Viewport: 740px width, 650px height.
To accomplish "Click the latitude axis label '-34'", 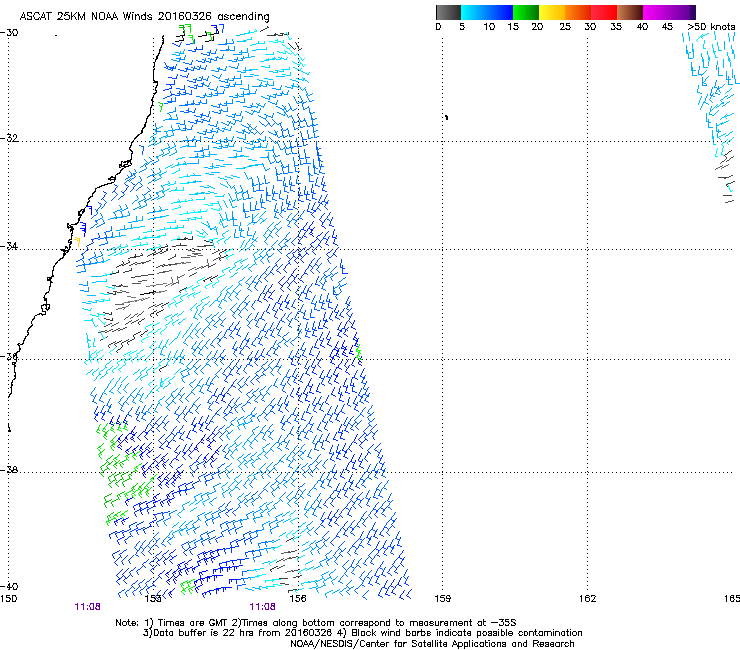I will 9,246.
